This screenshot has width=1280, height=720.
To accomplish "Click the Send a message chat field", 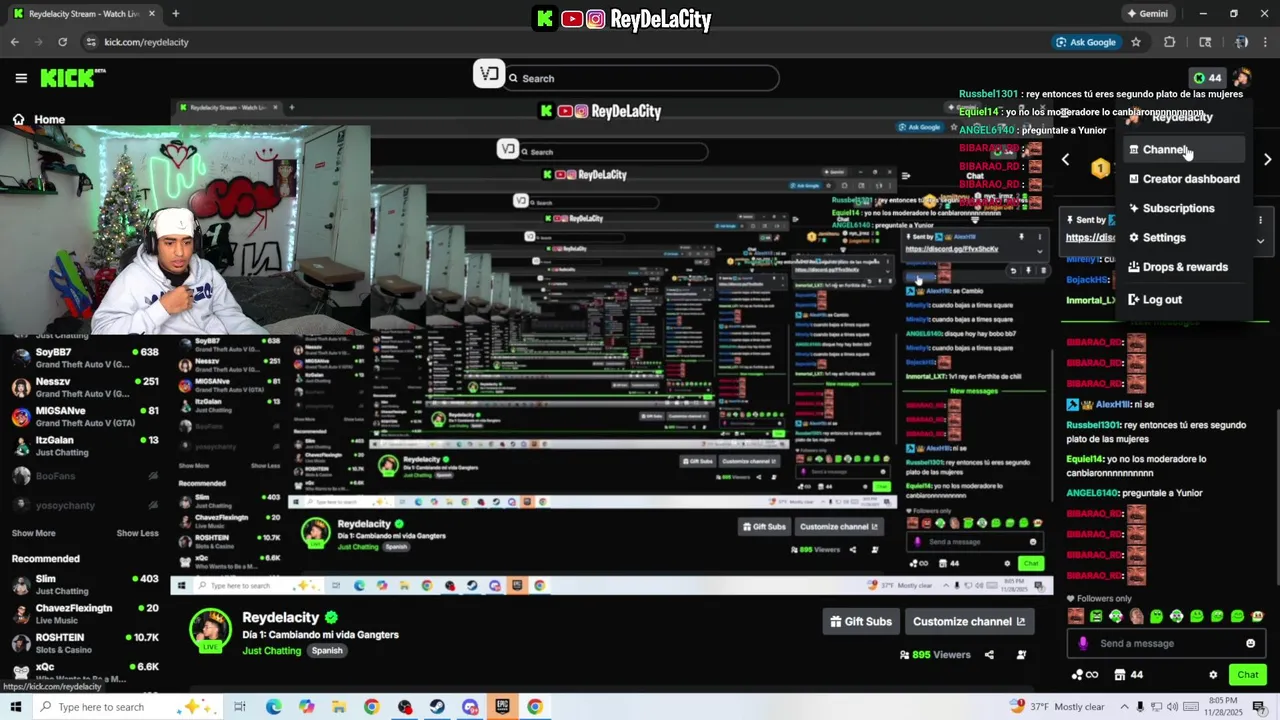I will point(1165,643).
